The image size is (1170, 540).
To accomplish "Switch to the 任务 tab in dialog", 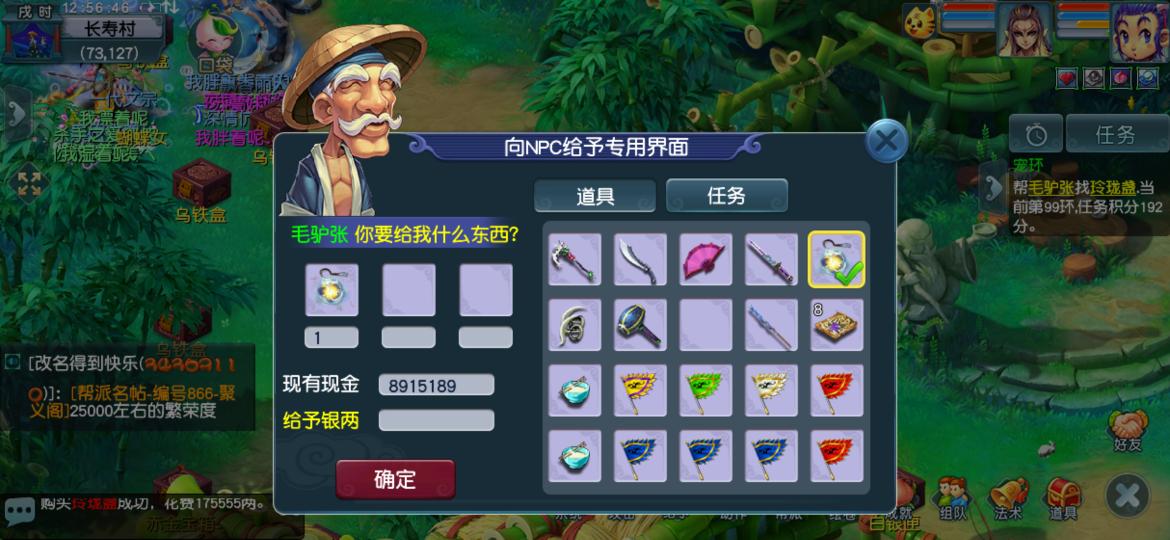I will coord(726,195).
